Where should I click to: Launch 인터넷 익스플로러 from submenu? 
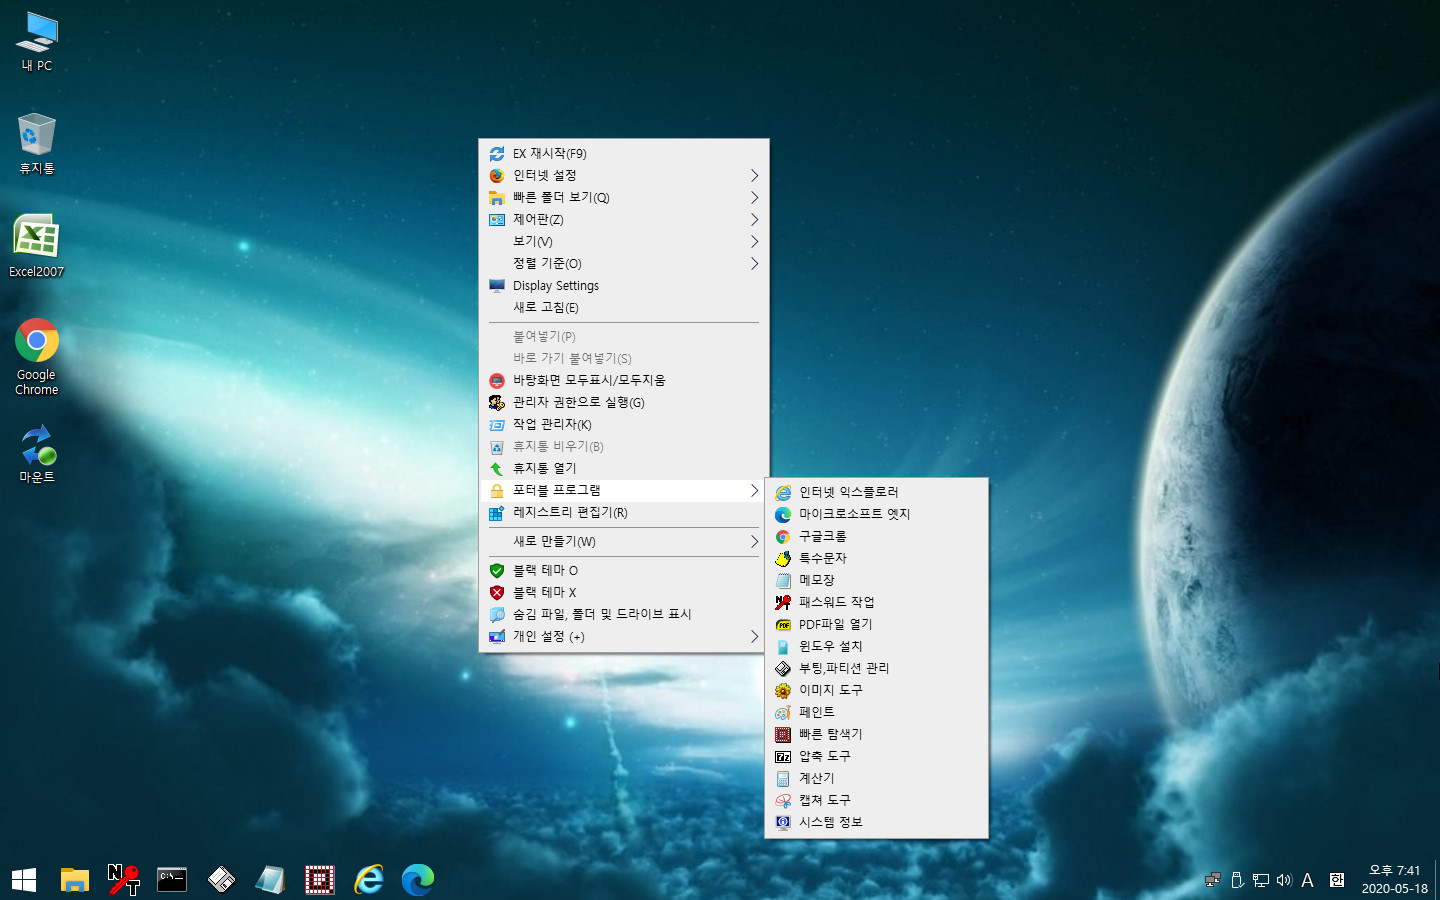876,492
